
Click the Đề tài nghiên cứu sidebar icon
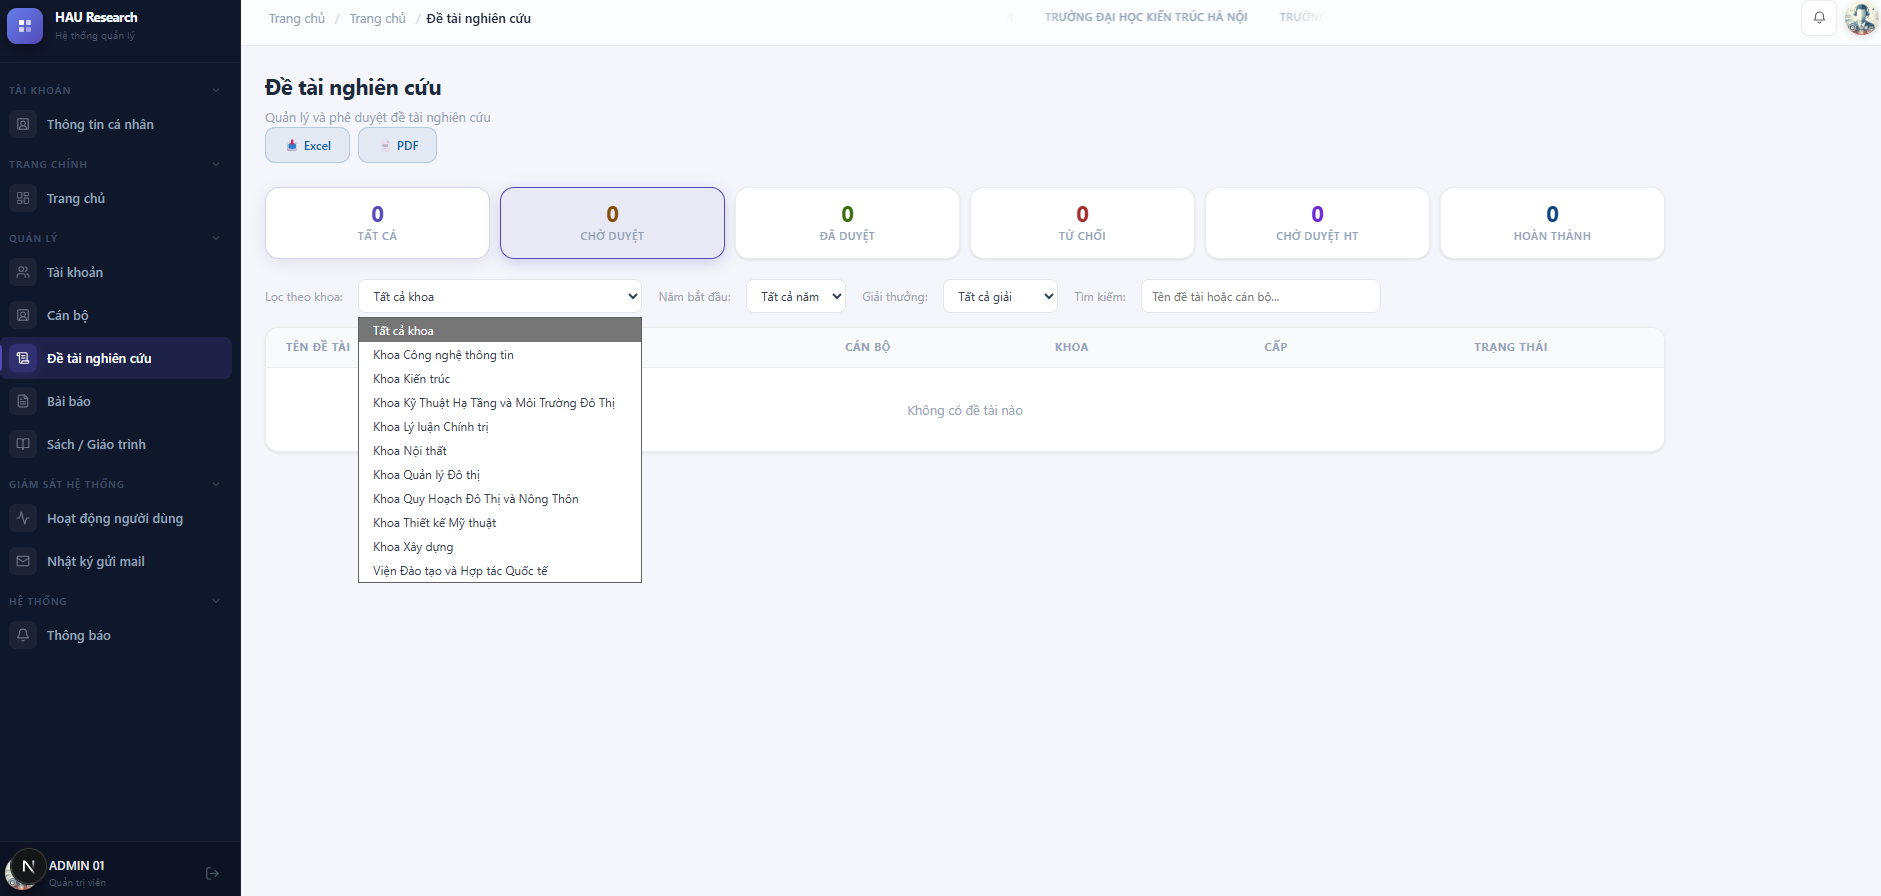tap(23, 358)
